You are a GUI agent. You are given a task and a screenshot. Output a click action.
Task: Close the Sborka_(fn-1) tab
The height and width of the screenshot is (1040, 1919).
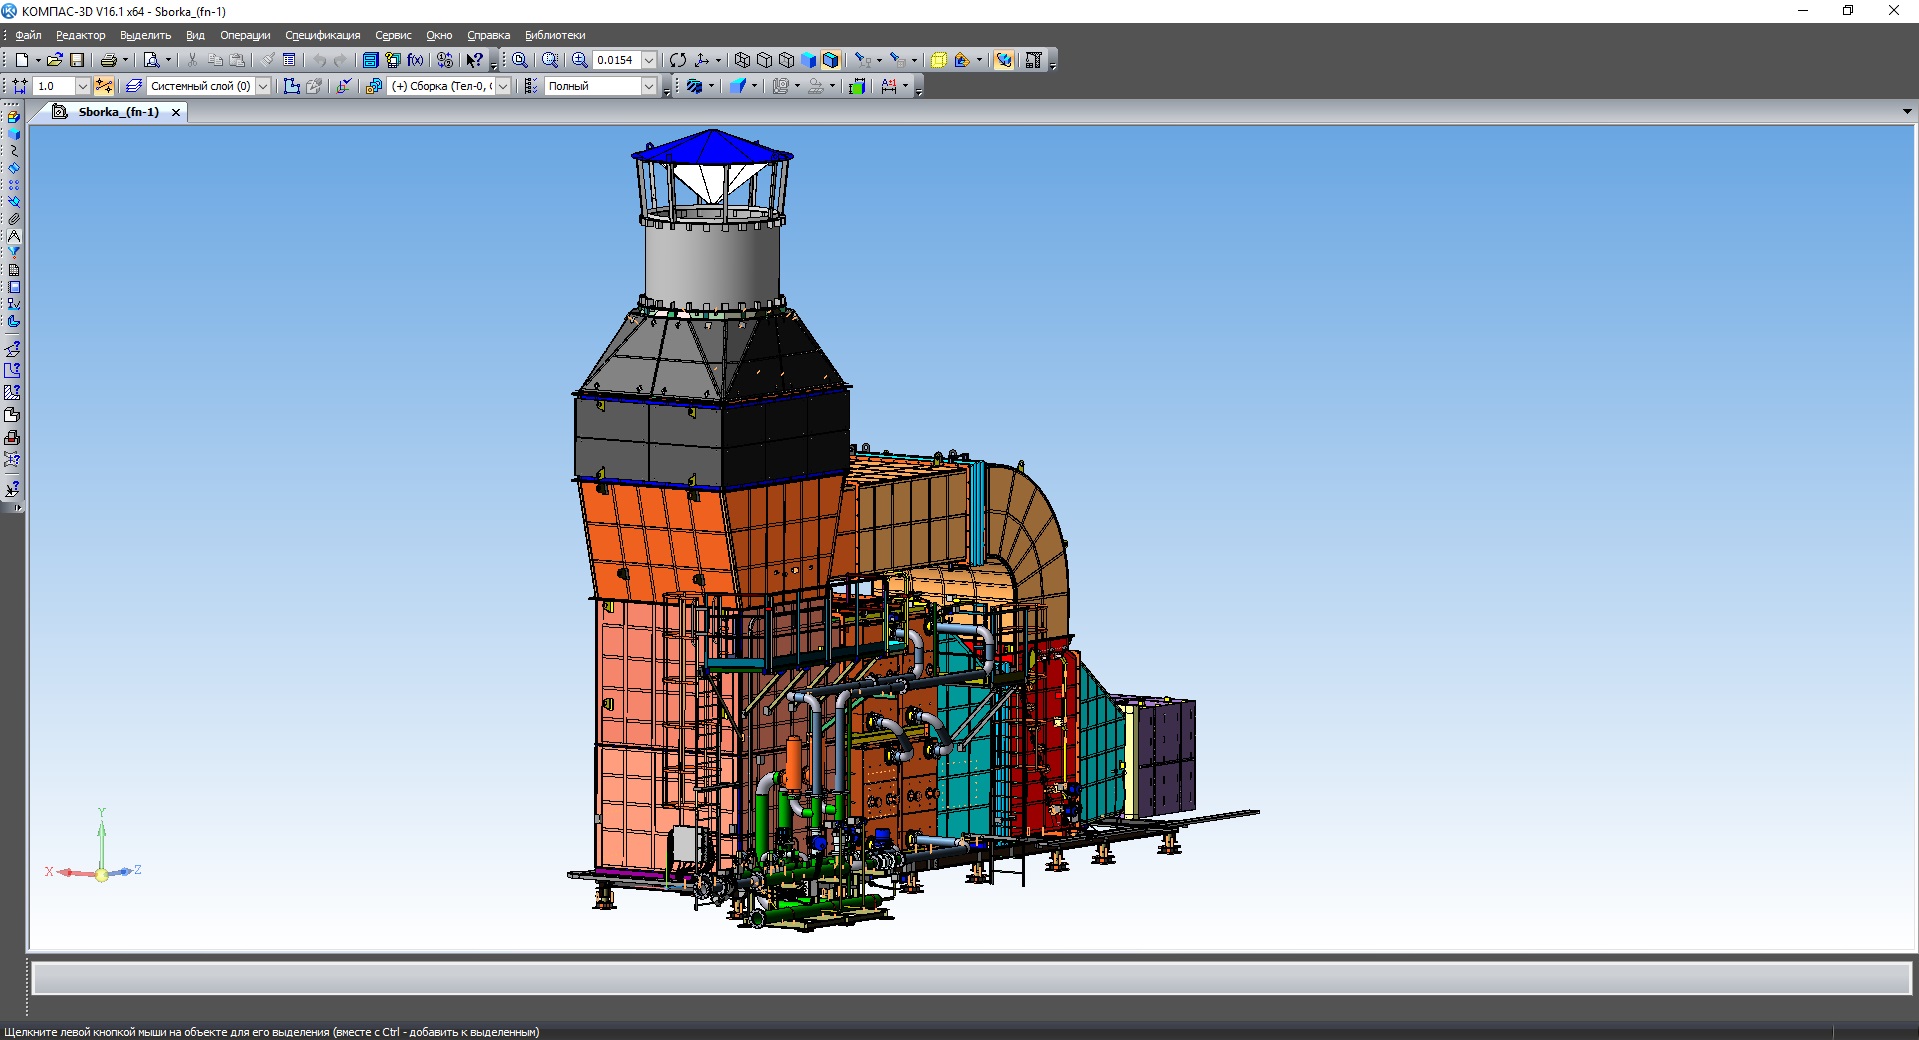click(176, 112)
